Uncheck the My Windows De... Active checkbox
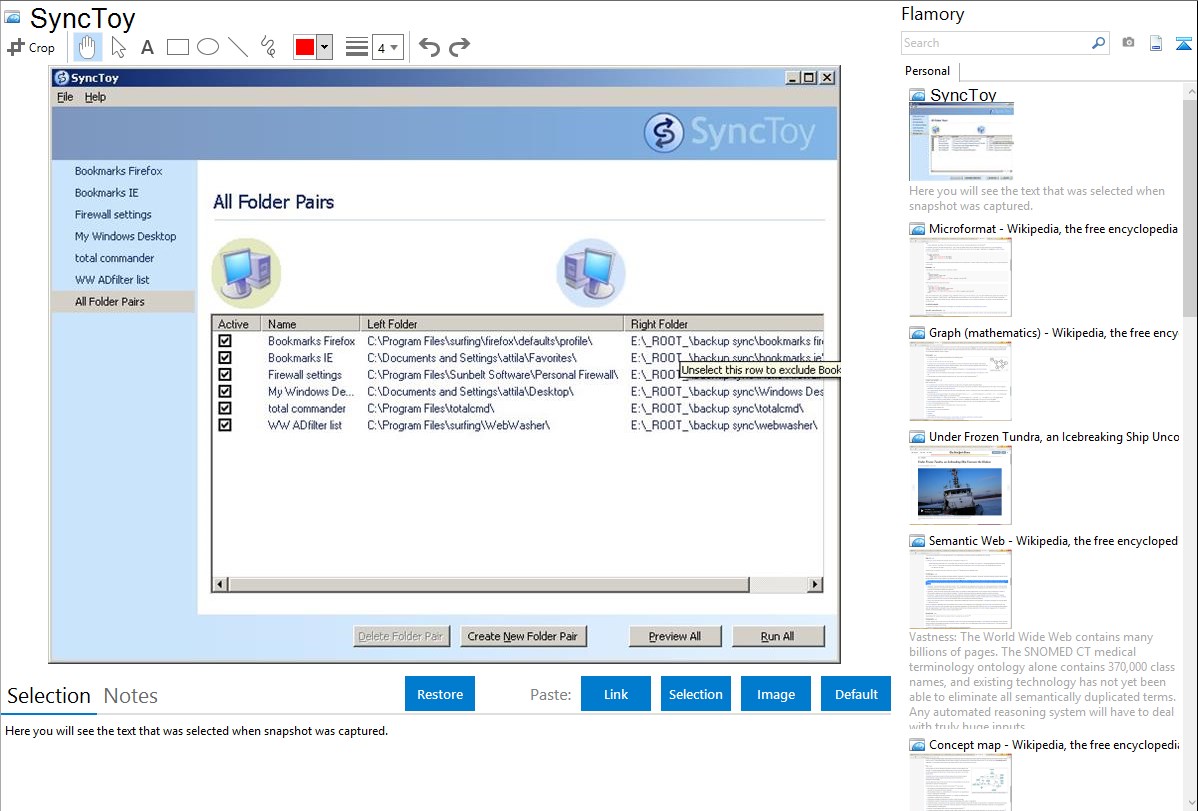The height and width of the screenshot is (811, 1198). click(225, 391)
